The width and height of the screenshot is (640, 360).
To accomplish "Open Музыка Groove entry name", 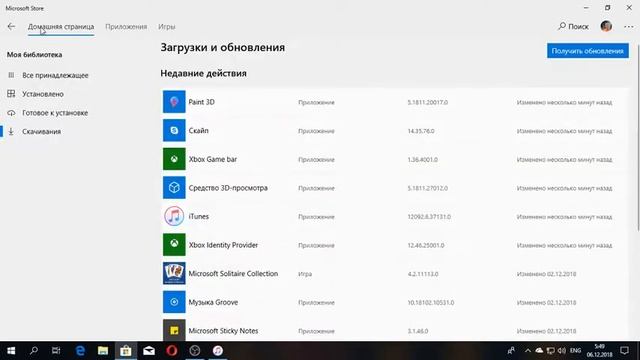I will click(213, 302).
